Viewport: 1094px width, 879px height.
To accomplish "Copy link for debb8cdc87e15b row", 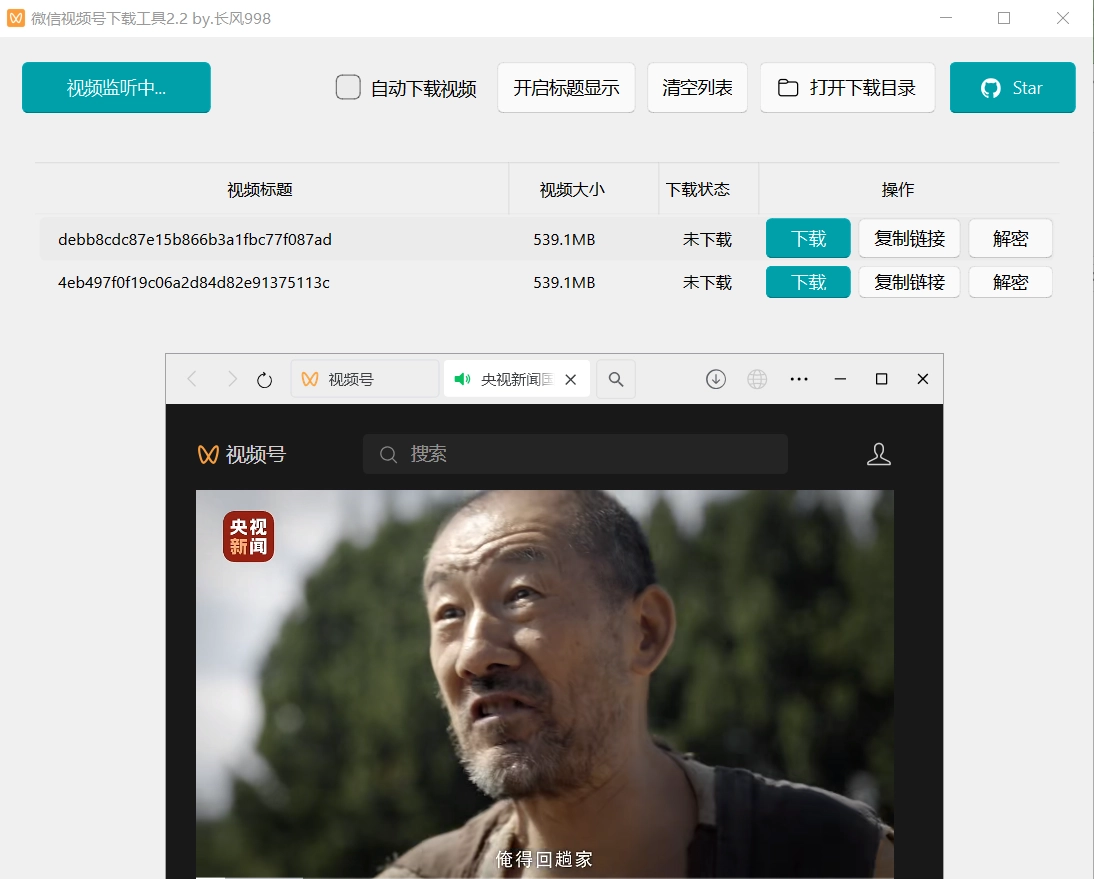I will tap(909, 239).
